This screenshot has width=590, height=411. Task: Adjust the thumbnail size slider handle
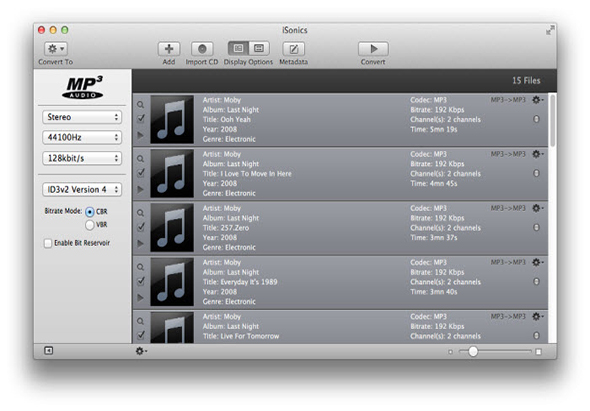coord(473,352)
